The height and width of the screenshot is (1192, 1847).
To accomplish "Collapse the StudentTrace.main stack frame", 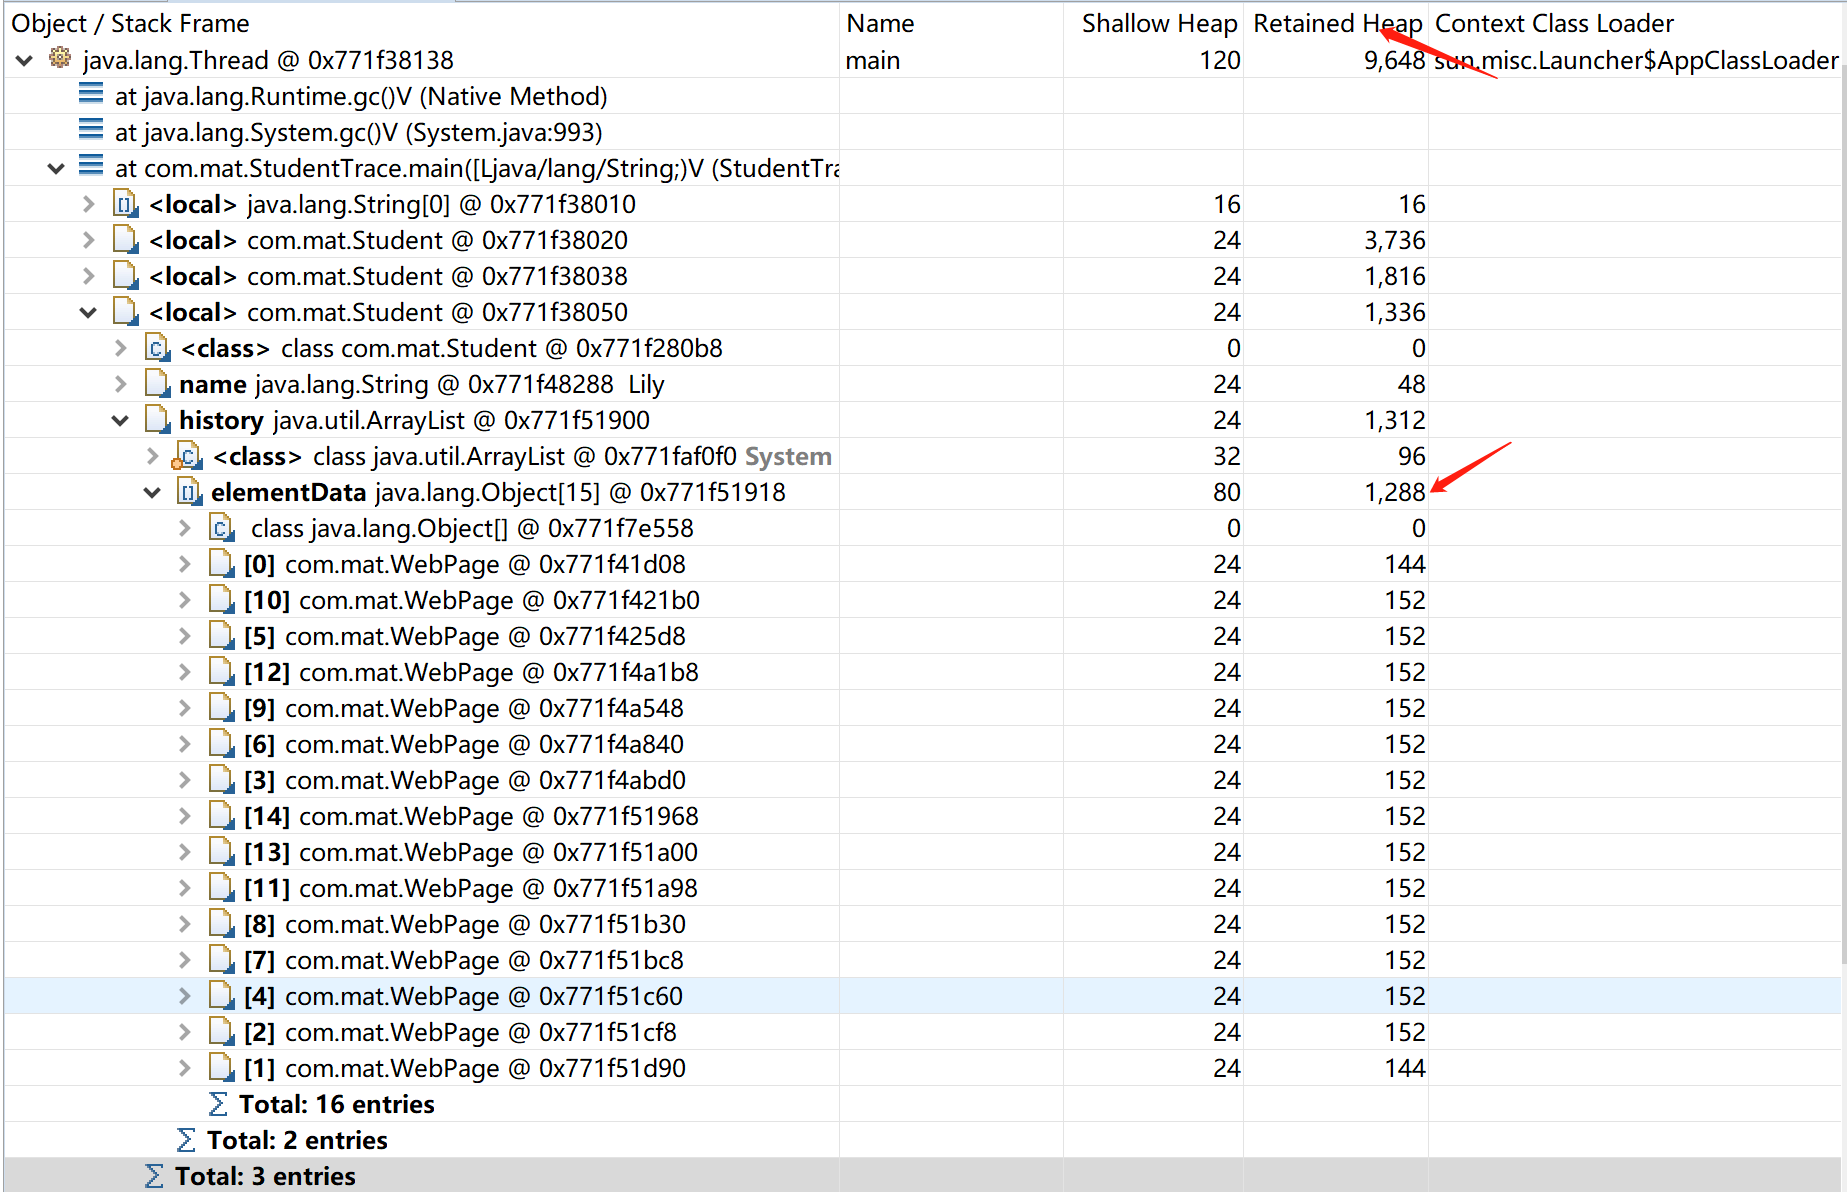I will pyautogui.click(x=57, y=168).
